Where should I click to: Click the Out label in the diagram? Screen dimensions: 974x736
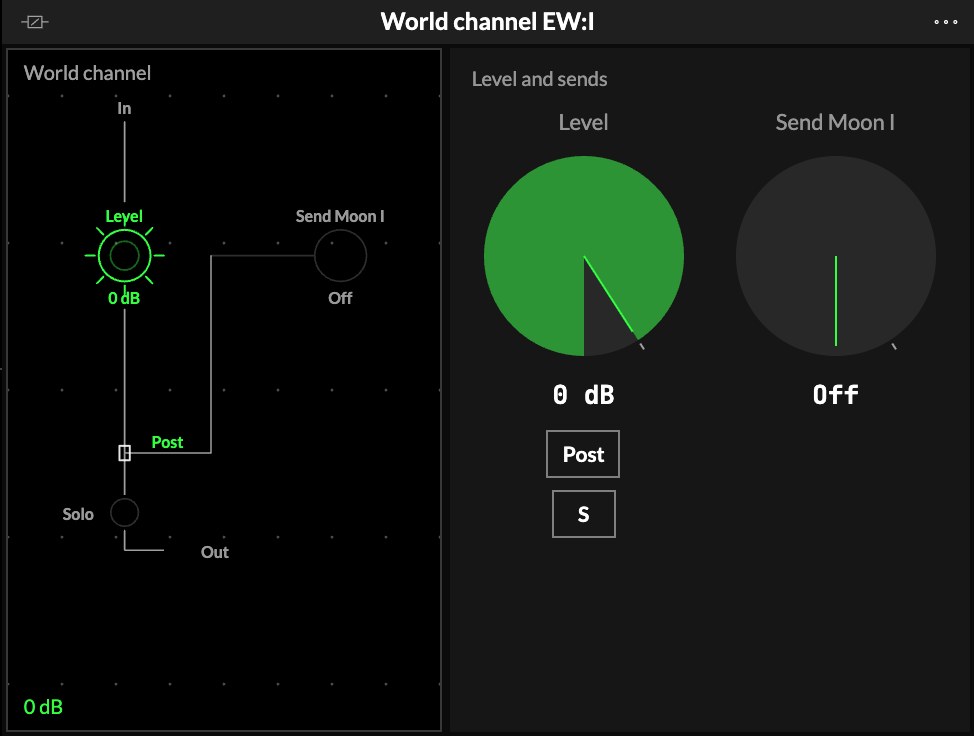pyautogui.click(x=215, y=552)
